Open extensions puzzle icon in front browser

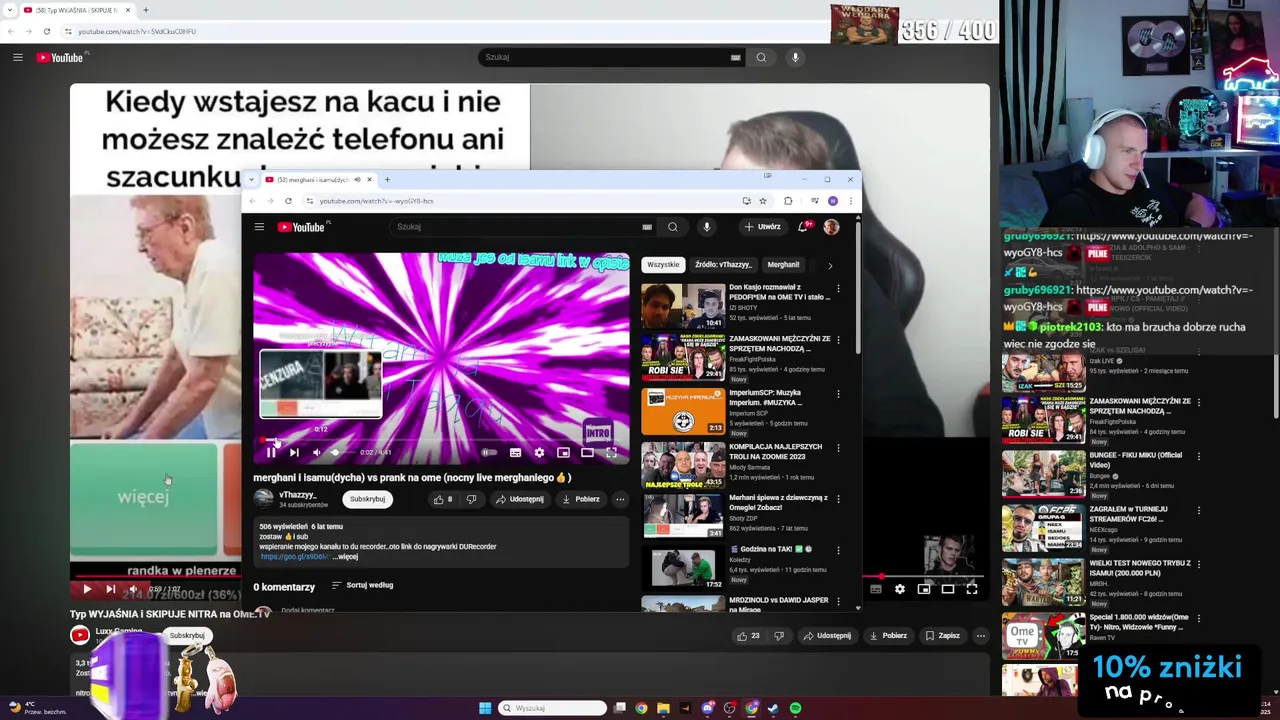788,201
